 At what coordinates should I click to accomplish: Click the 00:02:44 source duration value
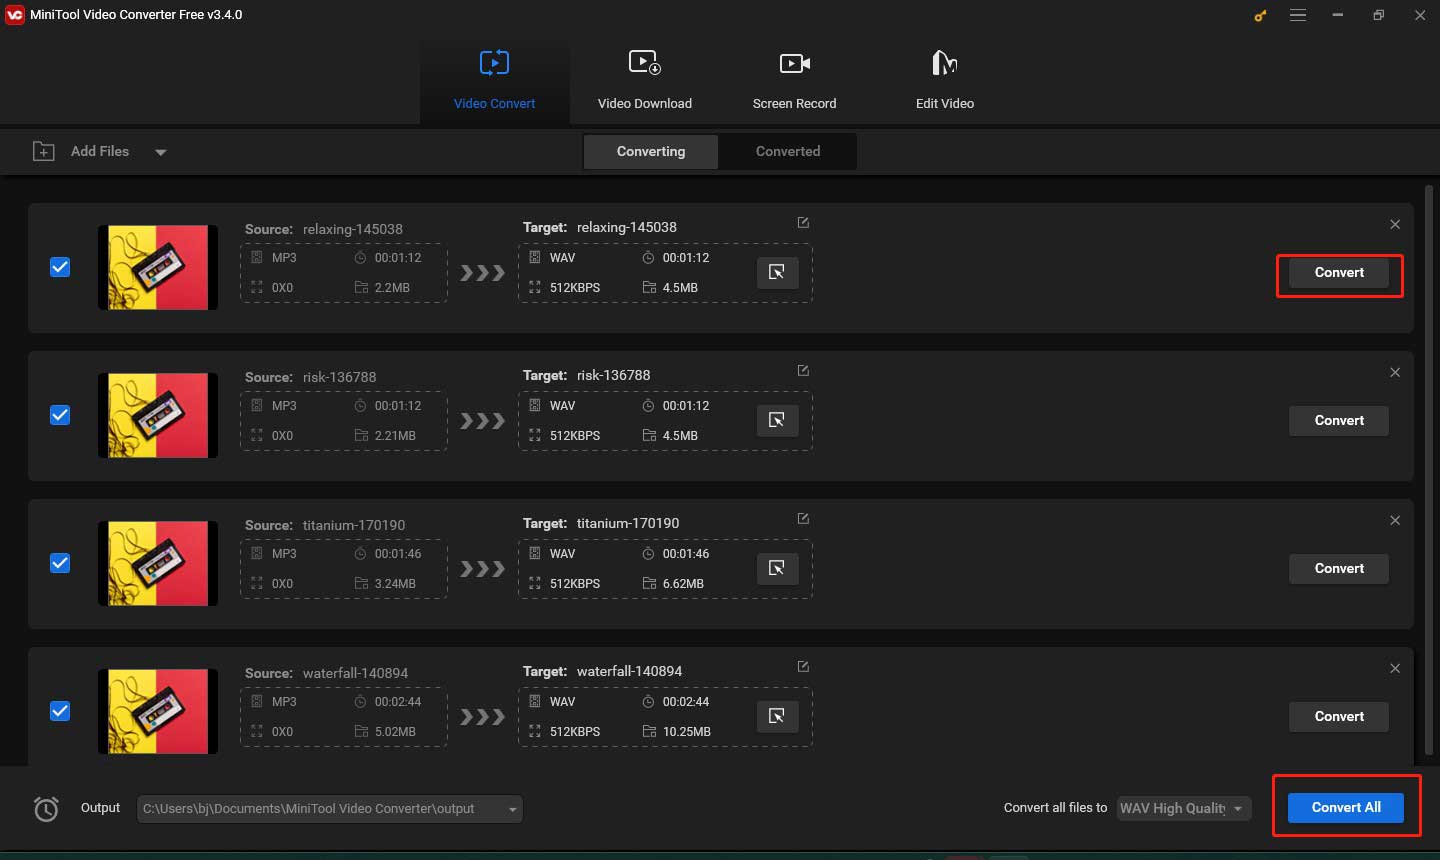coord(398,701)
